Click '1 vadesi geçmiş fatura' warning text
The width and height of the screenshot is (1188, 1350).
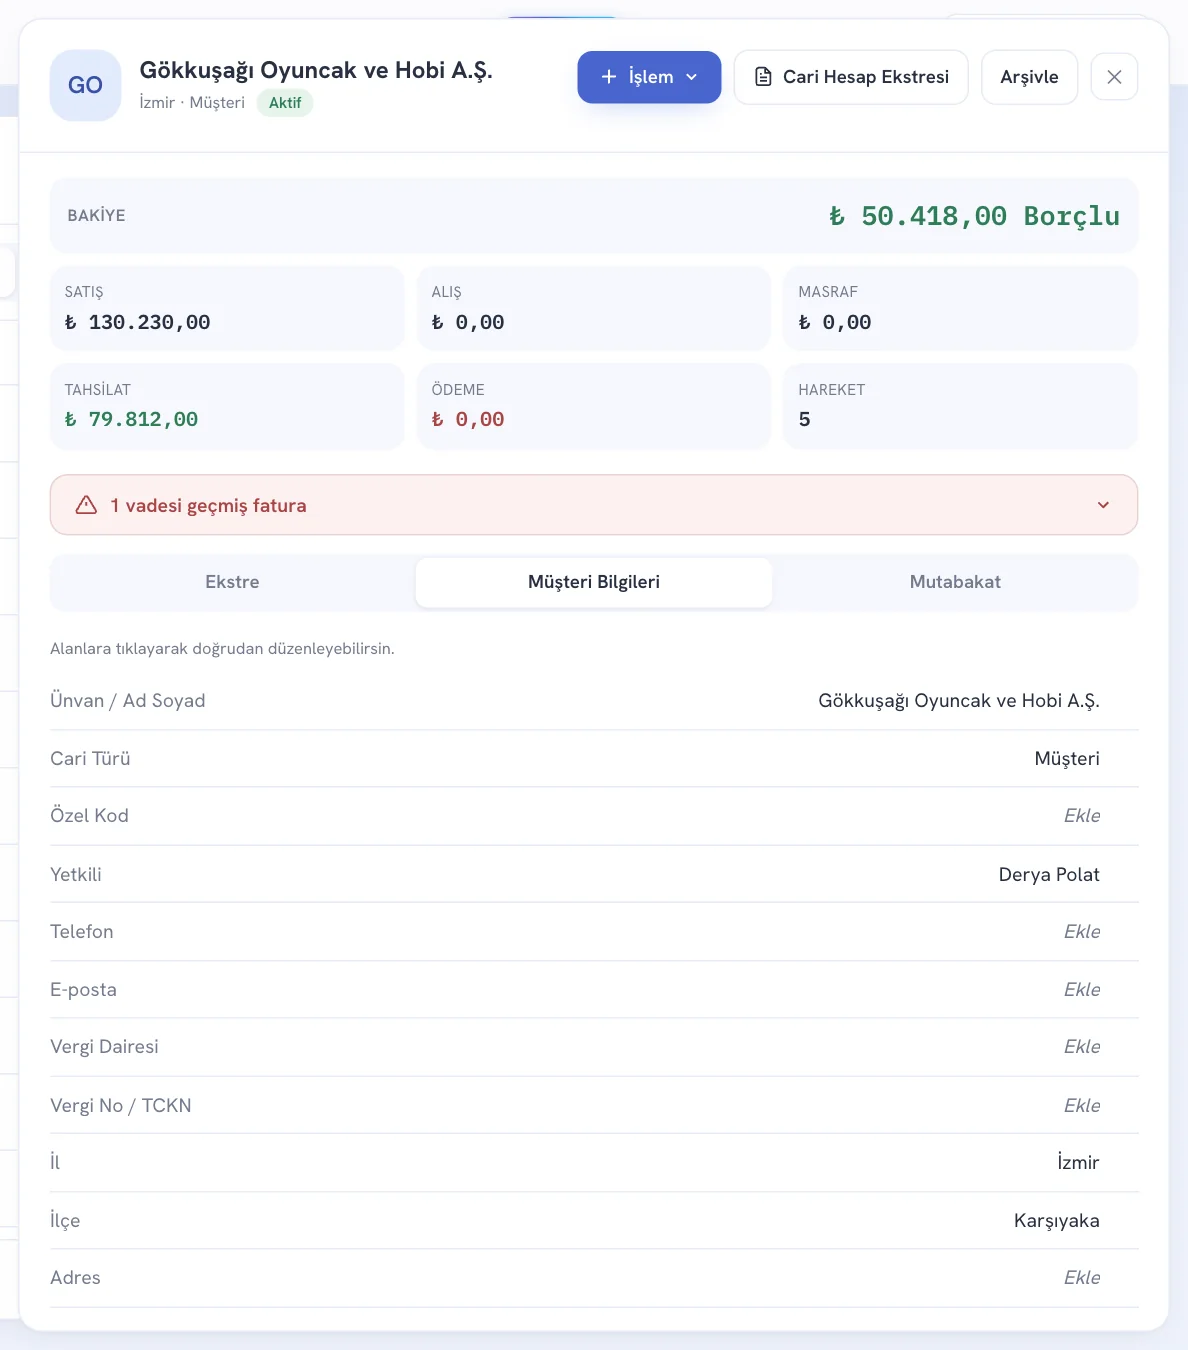tap(208, 506)
